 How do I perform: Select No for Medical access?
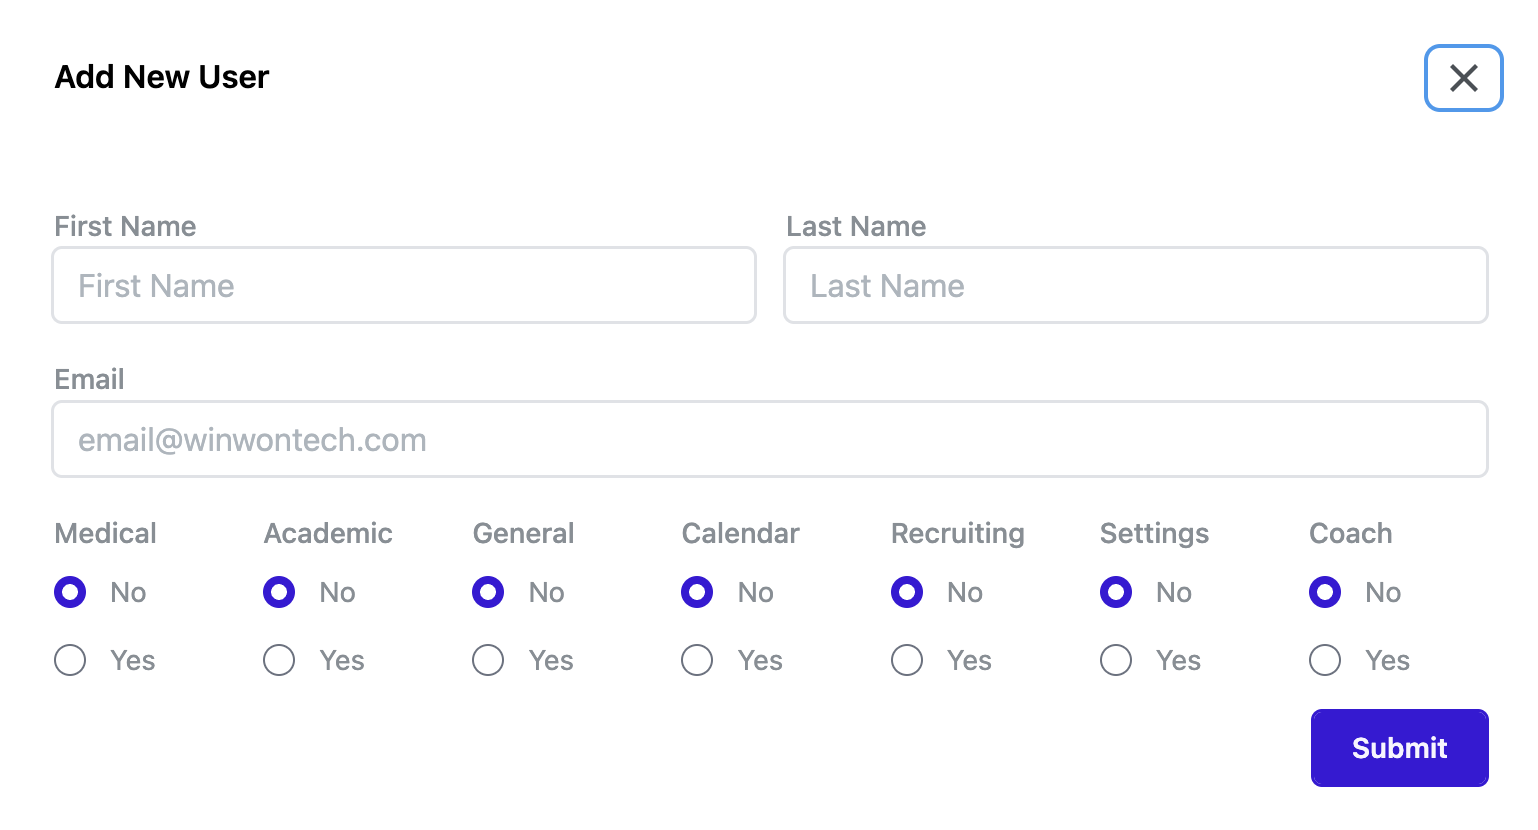pyautogui.click(x=70, y=592)
